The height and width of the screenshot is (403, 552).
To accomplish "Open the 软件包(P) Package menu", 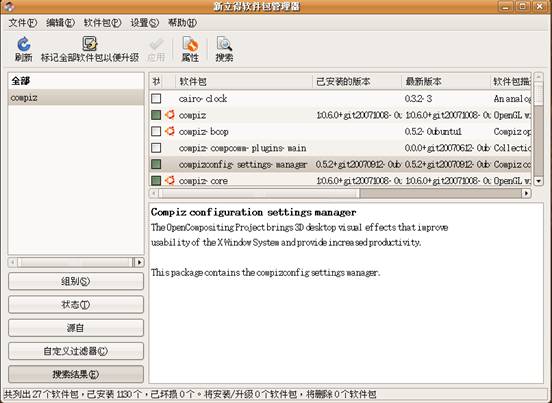I will point(102,23).
